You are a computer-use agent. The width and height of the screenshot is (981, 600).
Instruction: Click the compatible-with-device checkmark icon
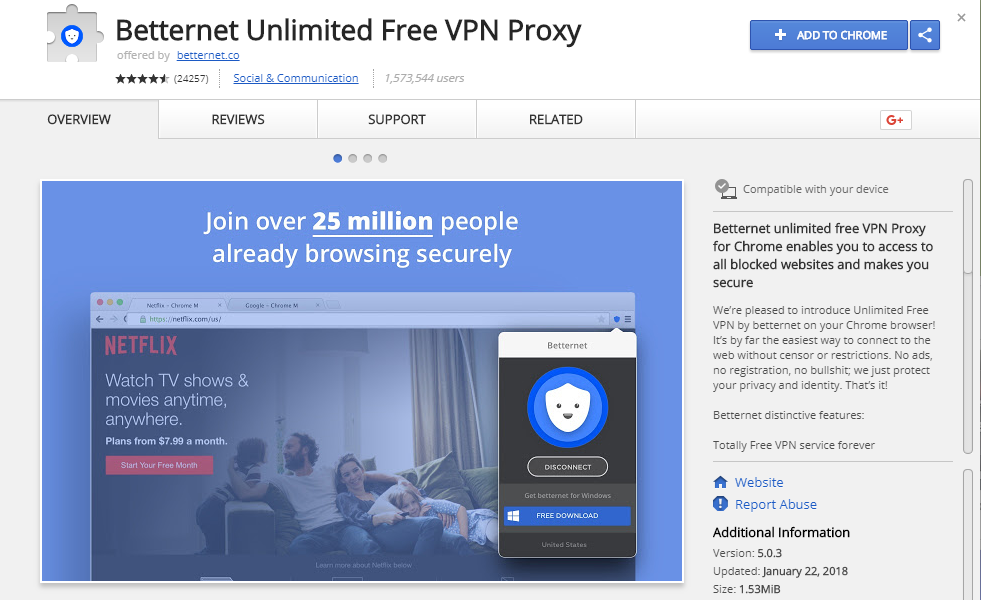(x=725, y=189)
